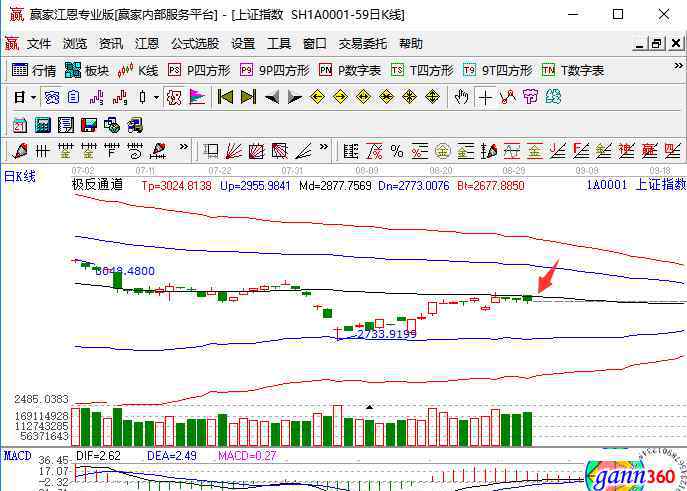Open the 日 period dropdown
This screenshot has width=687, height=491.
tap(33, 97)
